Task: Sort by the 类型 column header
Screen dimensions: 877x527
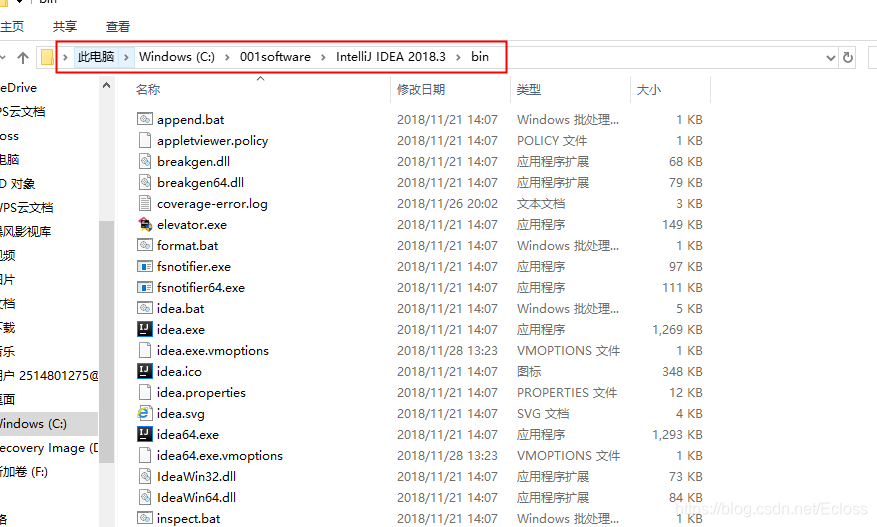Action: 529,90
